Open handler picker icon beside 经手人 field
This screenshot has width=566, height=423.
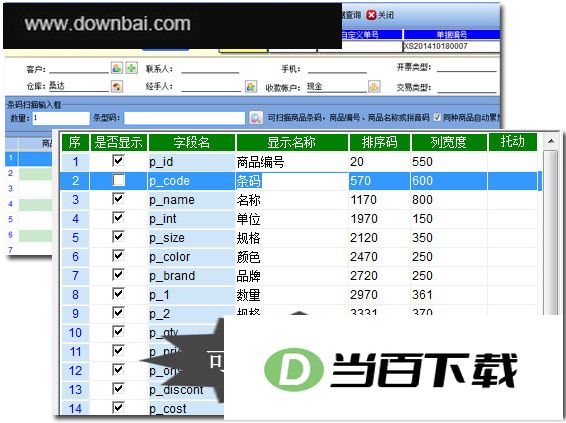tap(251, 86)
